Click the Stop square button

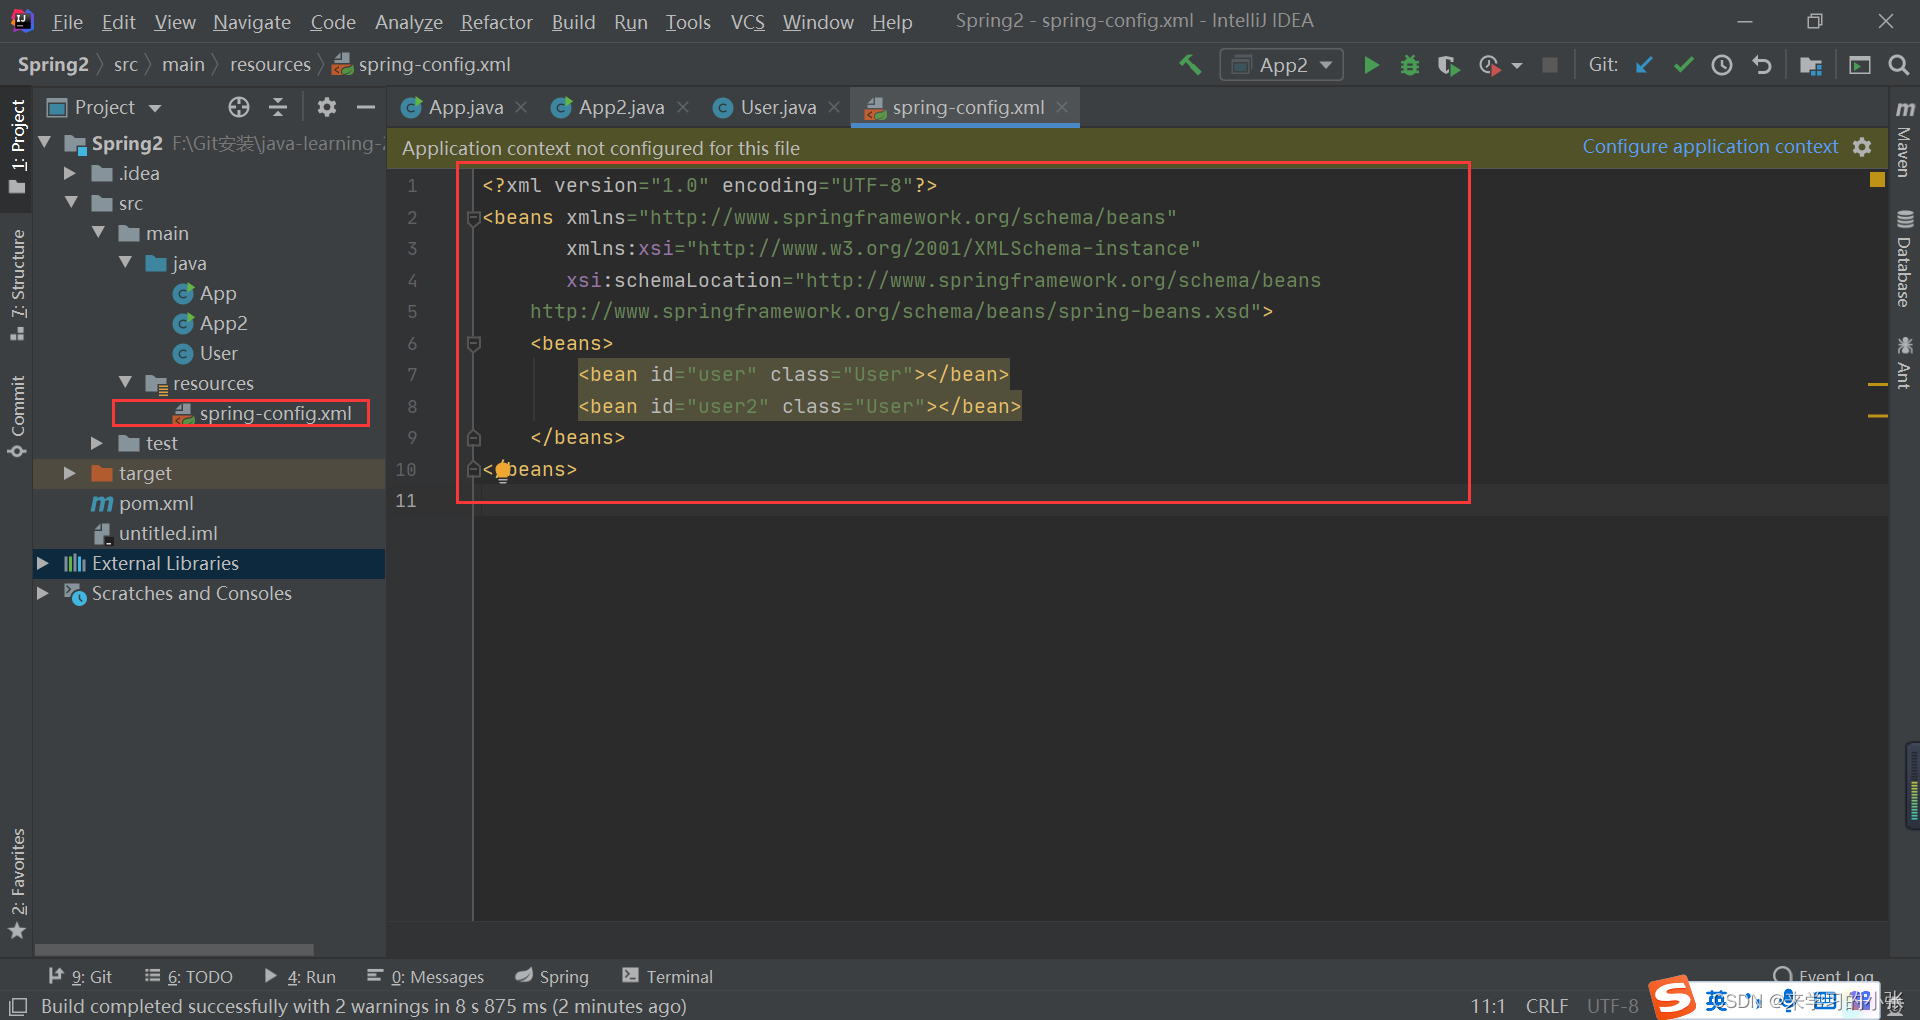(1550, 65)
